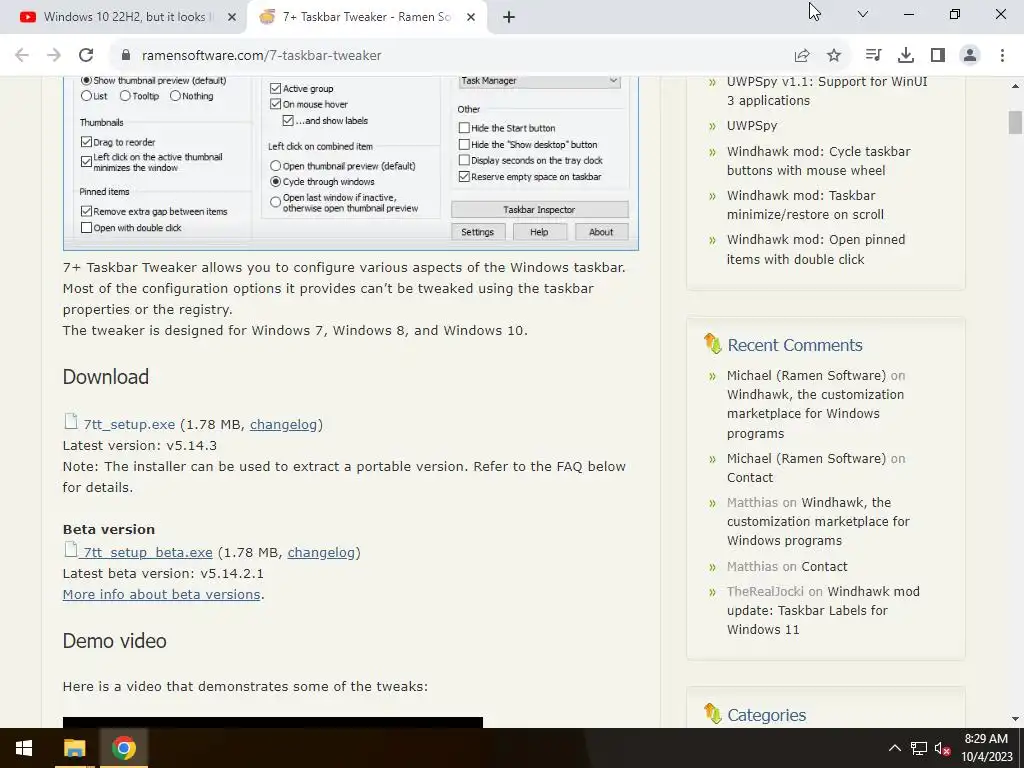Open the Chrome downloads icon
1024x768 pixels.
906,55
